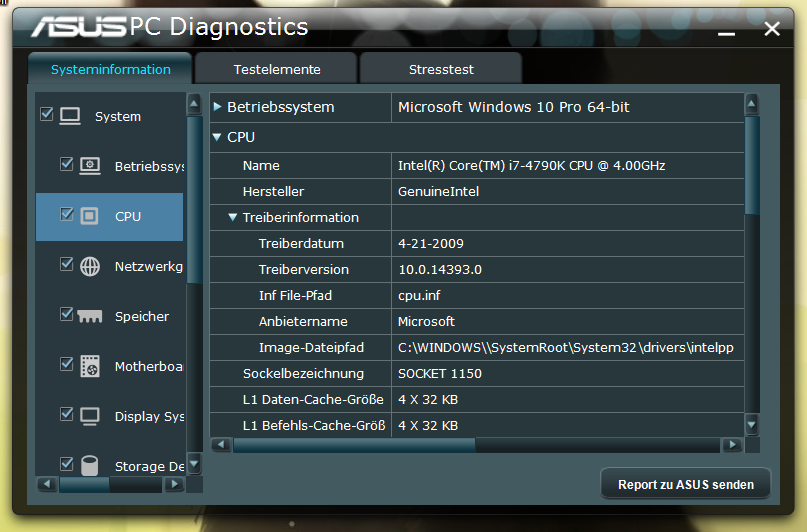Click the Storage Device cylinder icon

coord(90,466)
